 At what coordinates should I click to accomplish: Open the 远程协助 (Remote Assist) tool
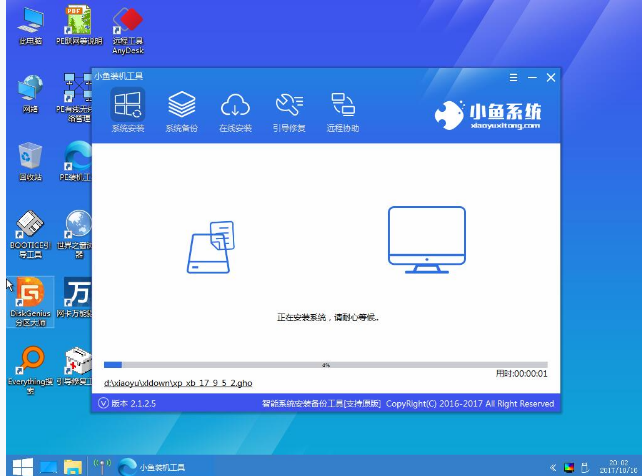[343, 108]
